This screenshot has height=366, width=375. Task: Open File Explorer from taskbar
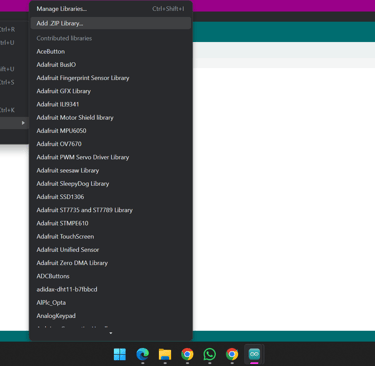pos(165,354)
